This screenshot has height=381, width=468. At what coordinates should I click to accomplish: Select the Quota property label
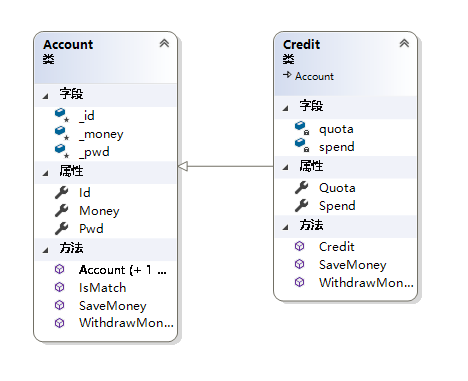click(x=337, y=188)
